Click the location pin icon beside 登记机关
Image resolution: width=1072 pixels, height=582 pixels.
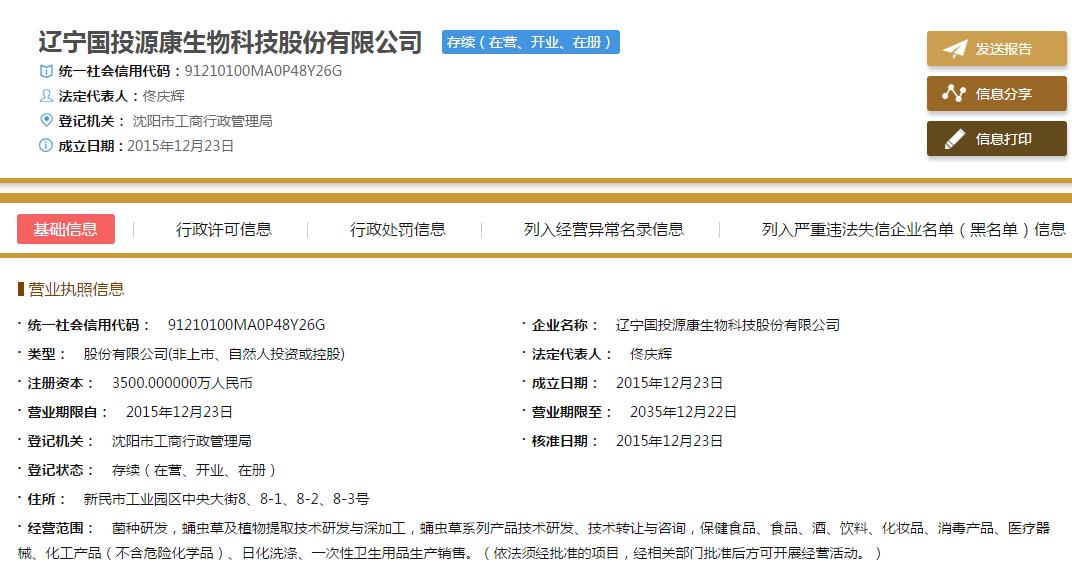click(x=45, y=121)
